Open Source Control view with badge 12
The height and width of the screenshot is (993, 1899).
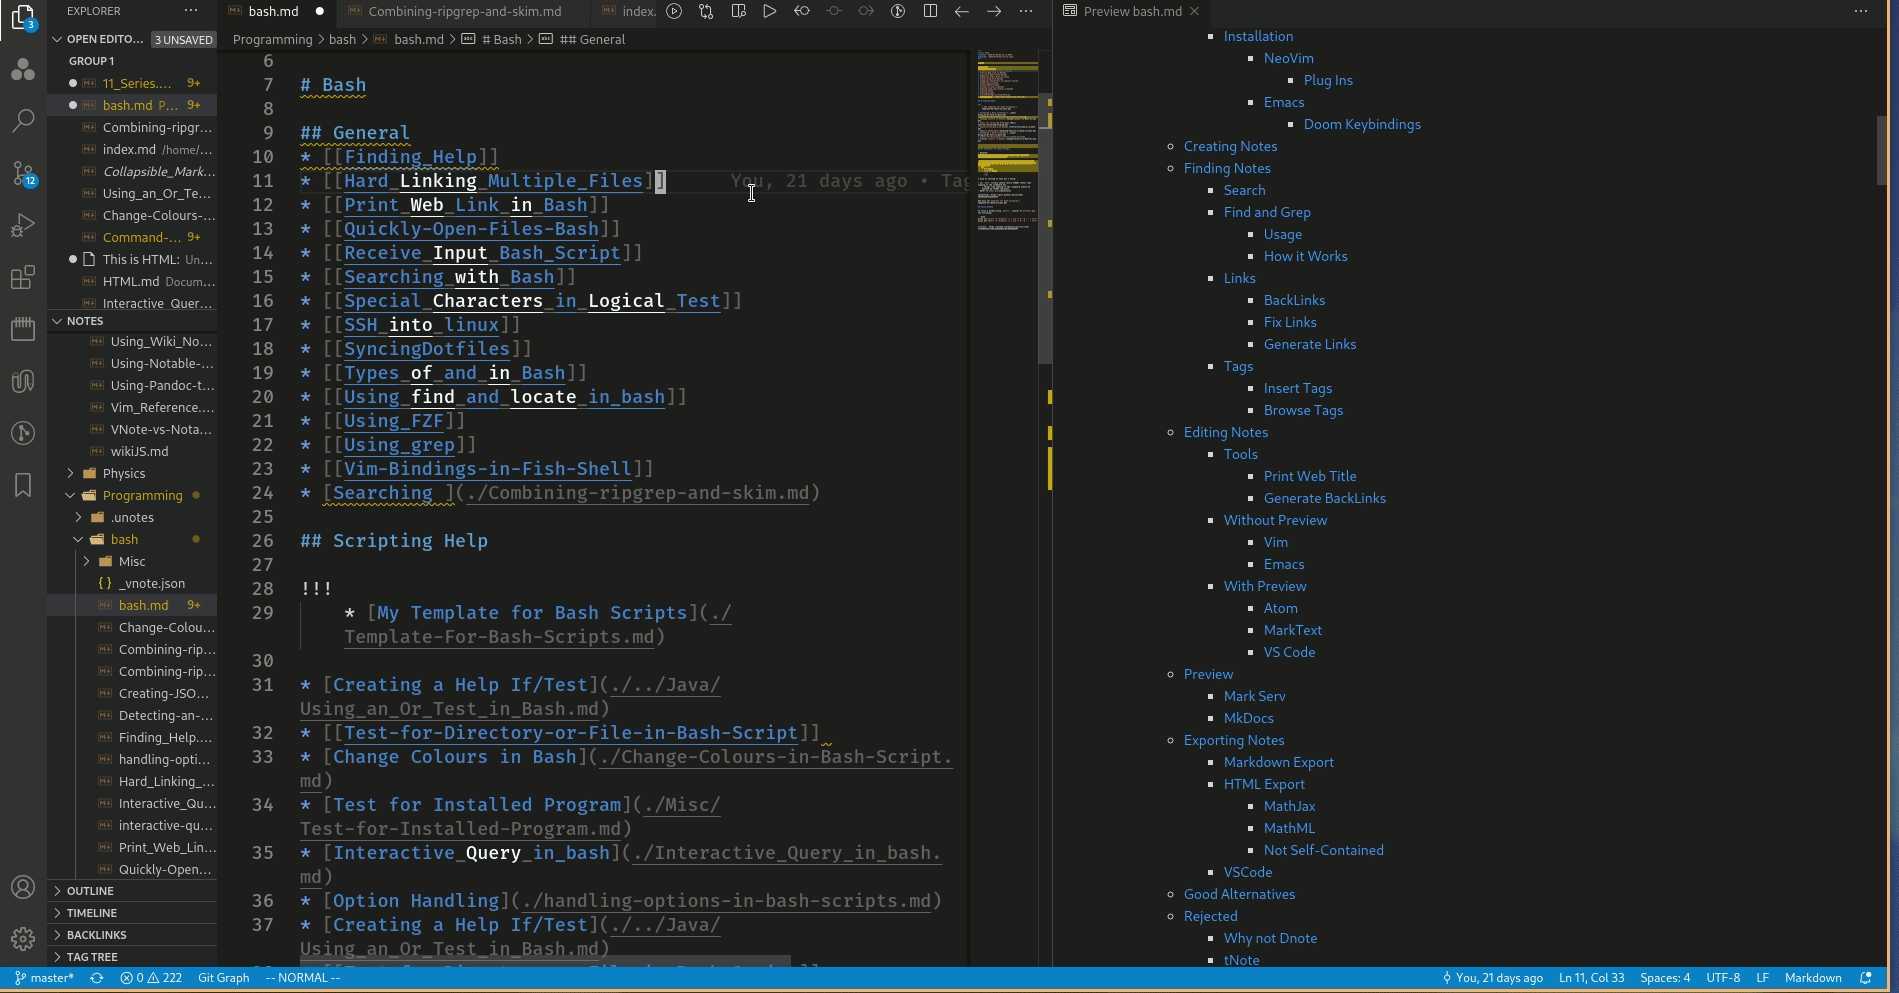pos(23,173)
